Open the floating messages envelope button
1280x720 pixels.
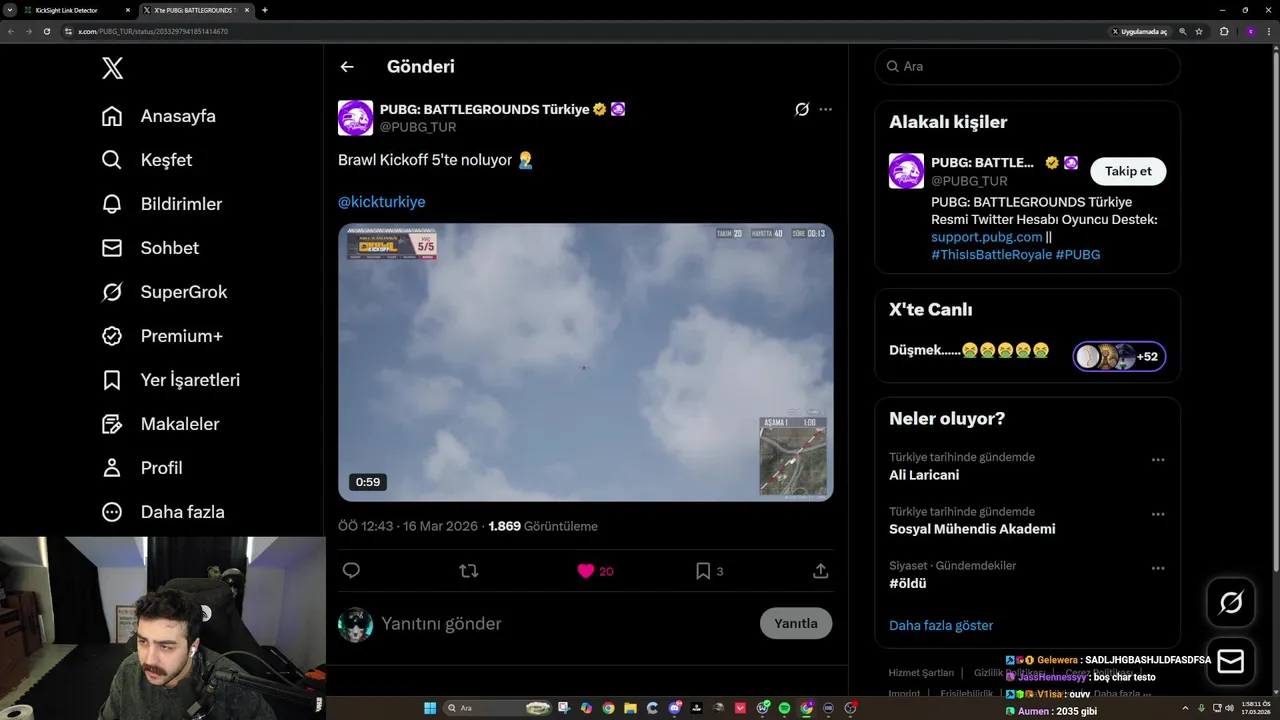1231,662
